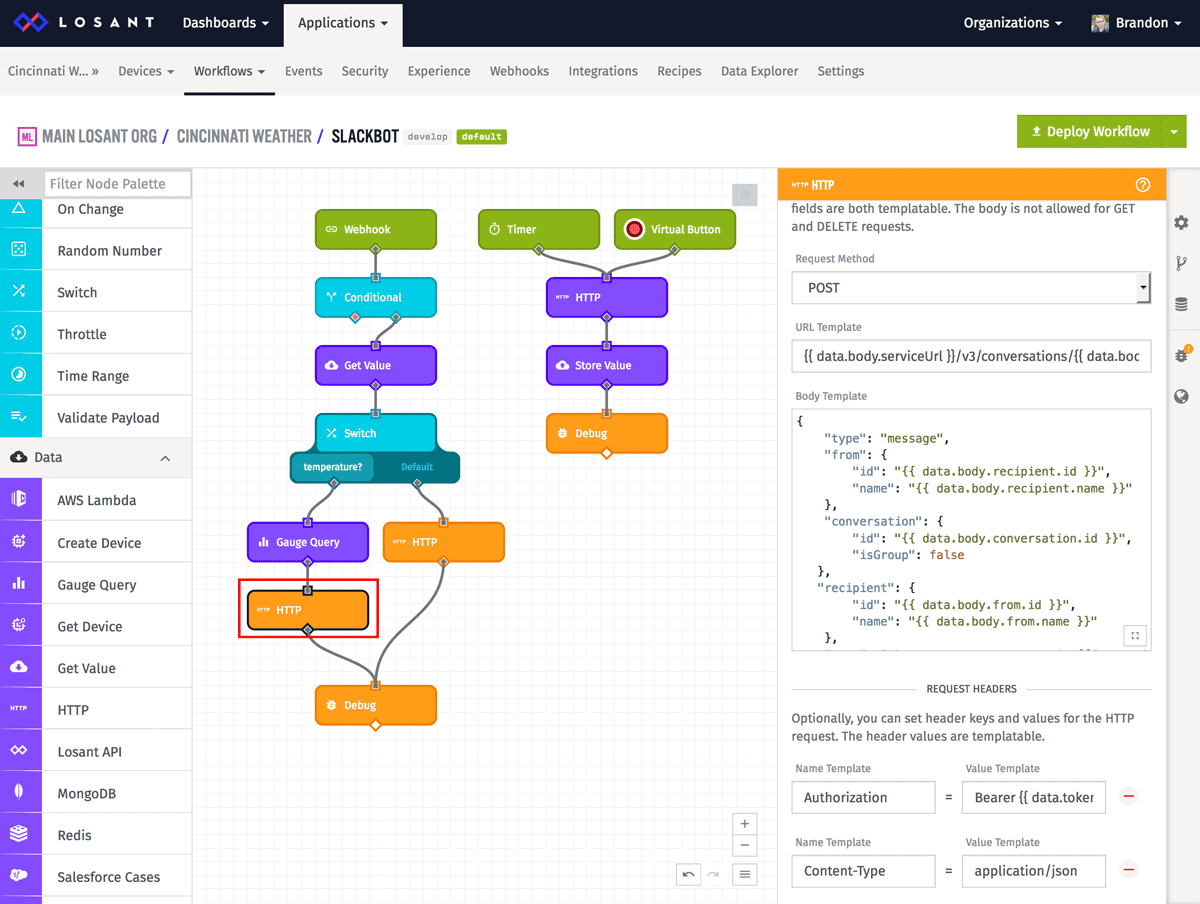Select the Webhook node on canvas

(376, 229)
